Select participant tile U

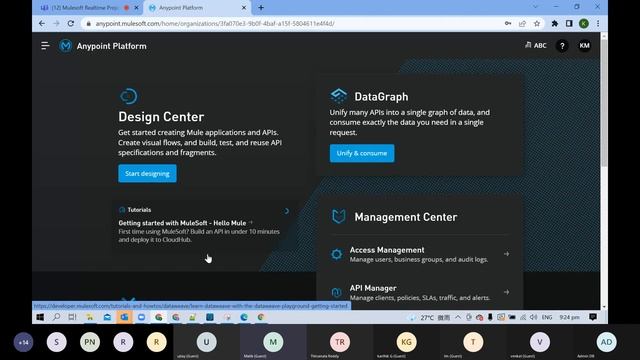click(x=207, y=342)
